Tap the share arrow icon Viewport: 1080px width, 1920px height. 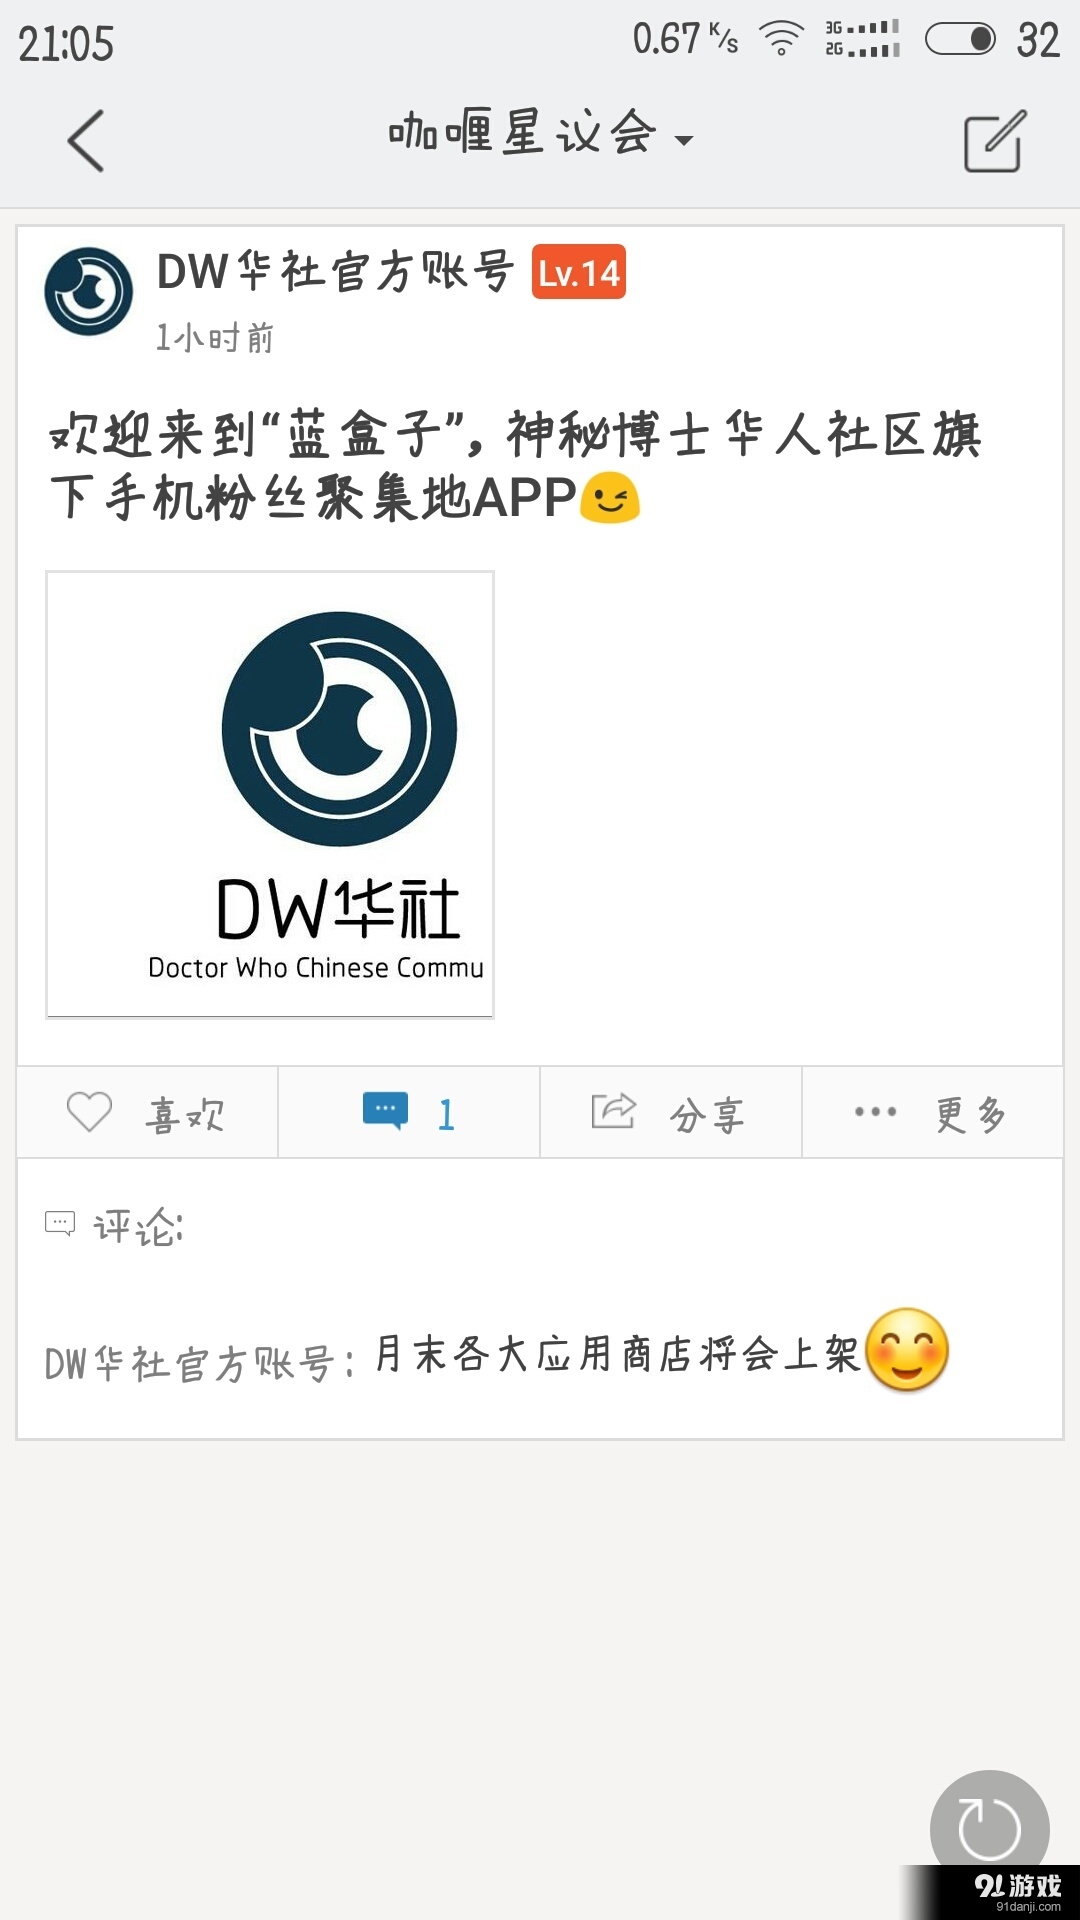coord(613,1111)
